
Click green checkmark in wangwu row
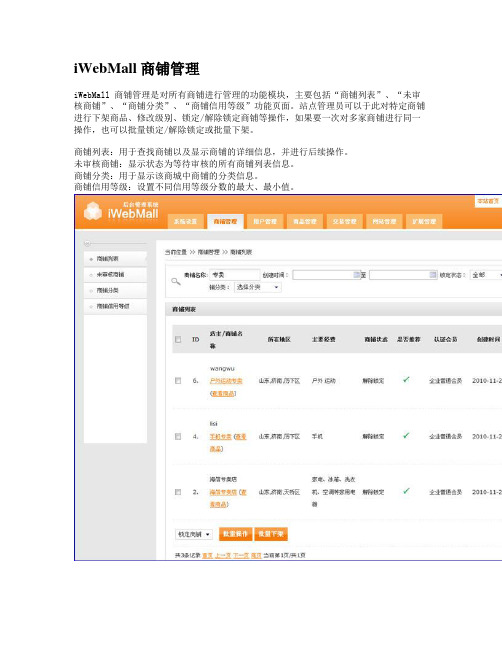[406, 380]
